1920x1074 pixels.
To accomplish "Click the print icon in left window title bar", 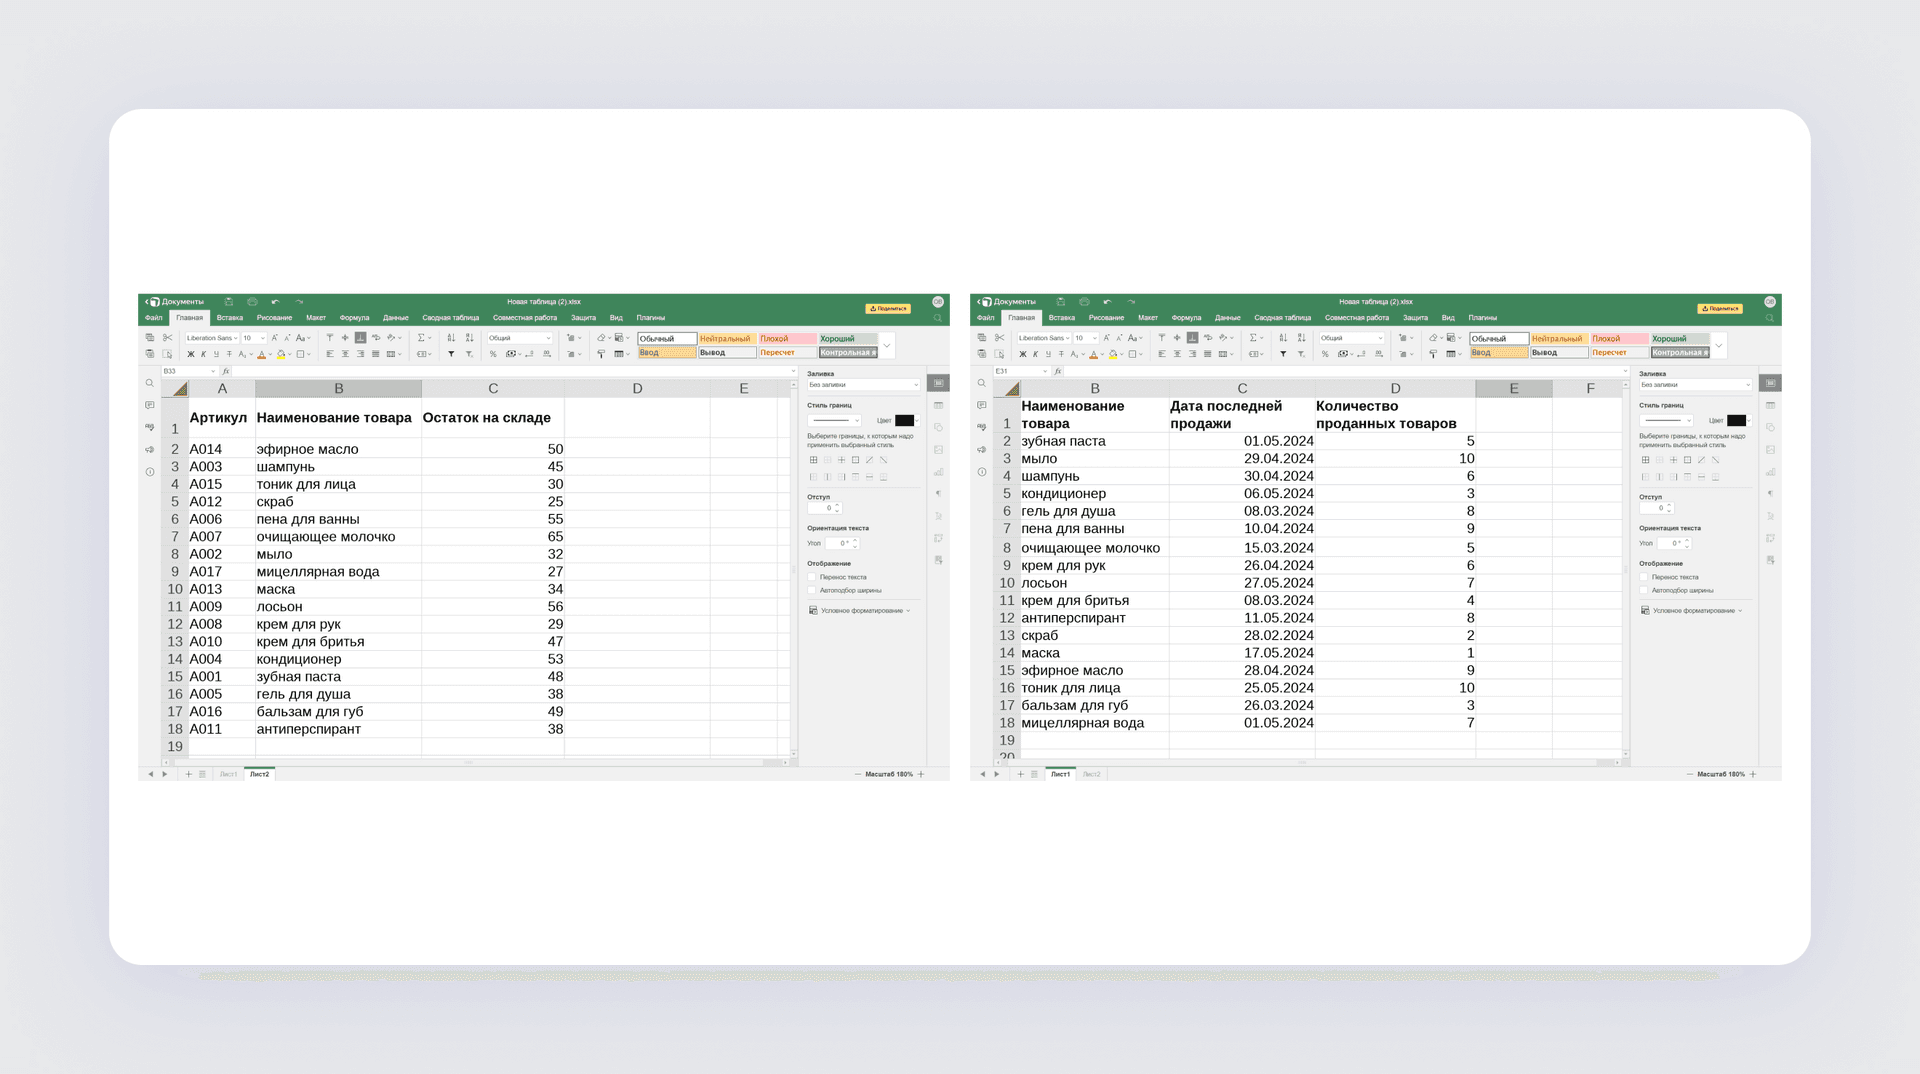I will [x=252, y=301].
